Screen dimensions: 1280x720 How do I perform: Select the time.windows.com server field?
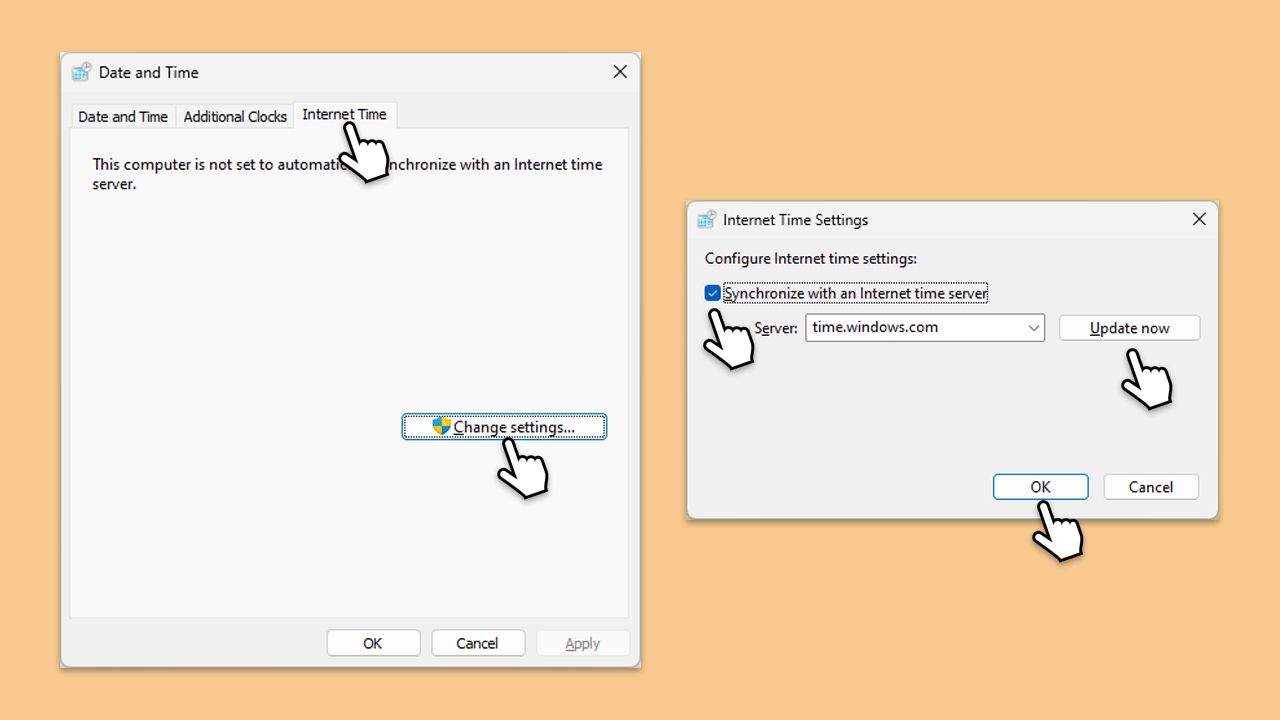(925, 328)
